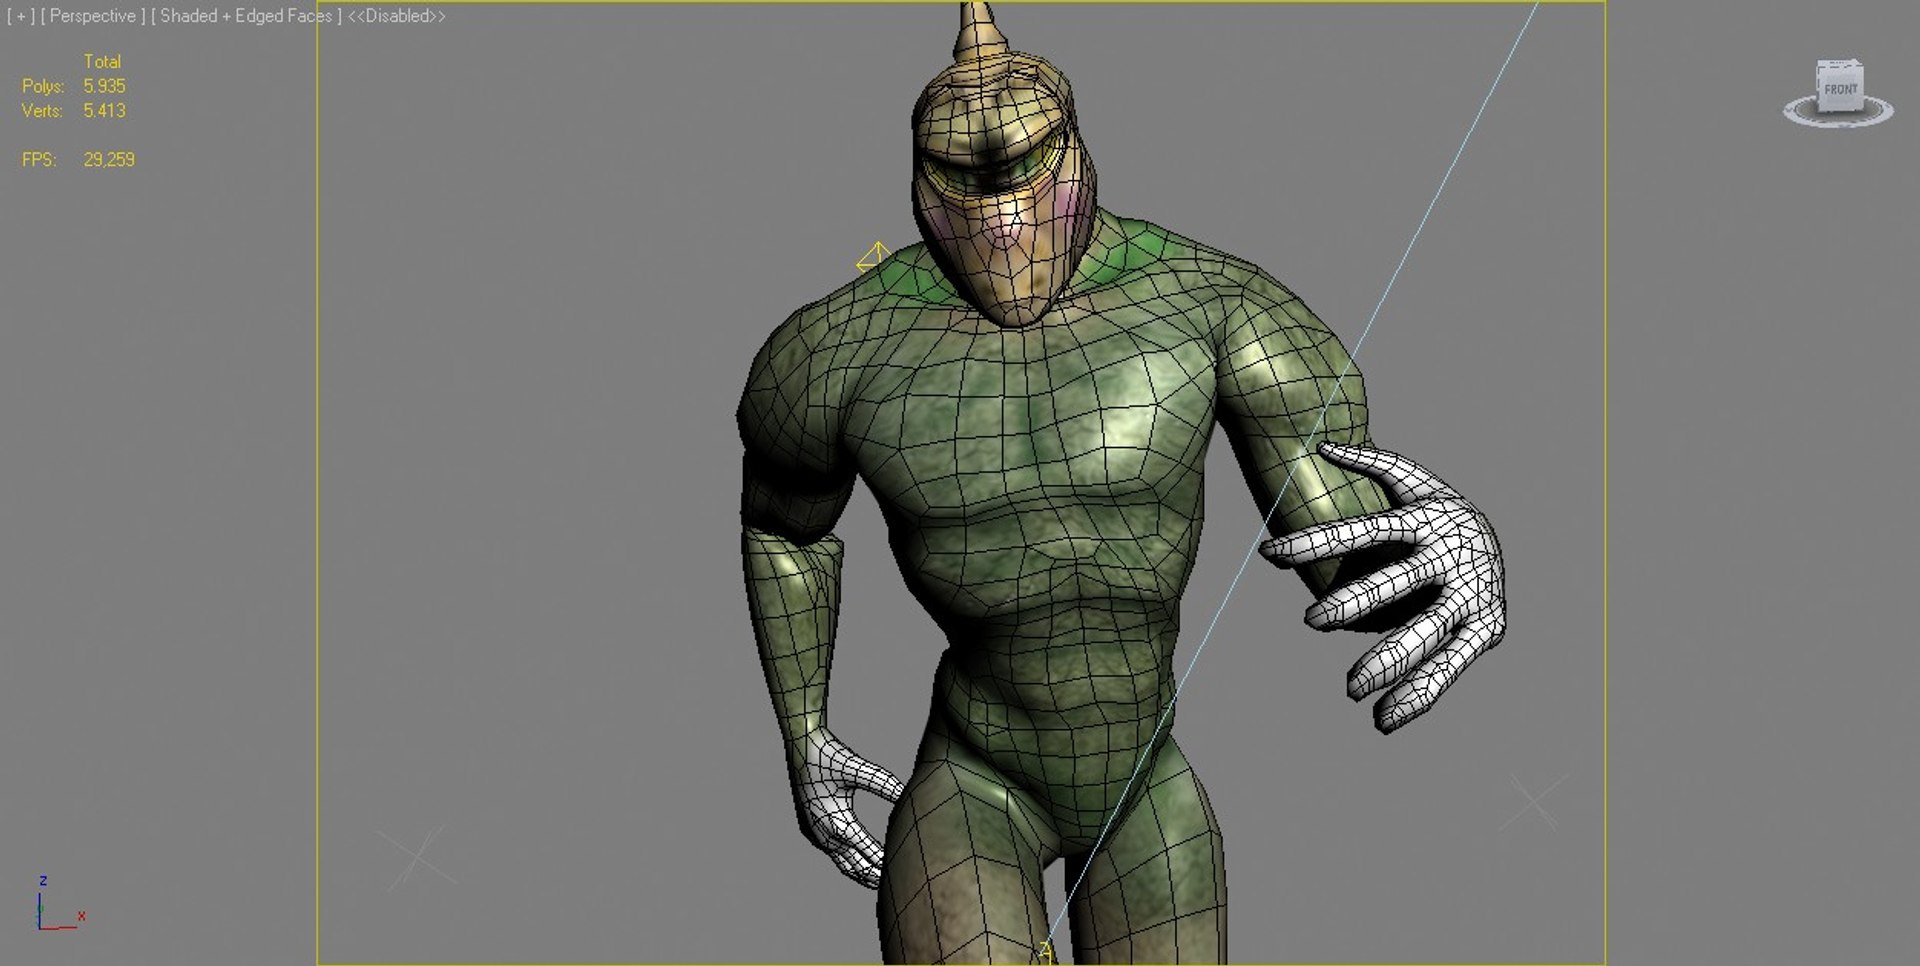Image resolution: width=1920 pixels, height=966 pixels.
Task: Open the viewport [+] general menu
Action: (x=20, y=16)
